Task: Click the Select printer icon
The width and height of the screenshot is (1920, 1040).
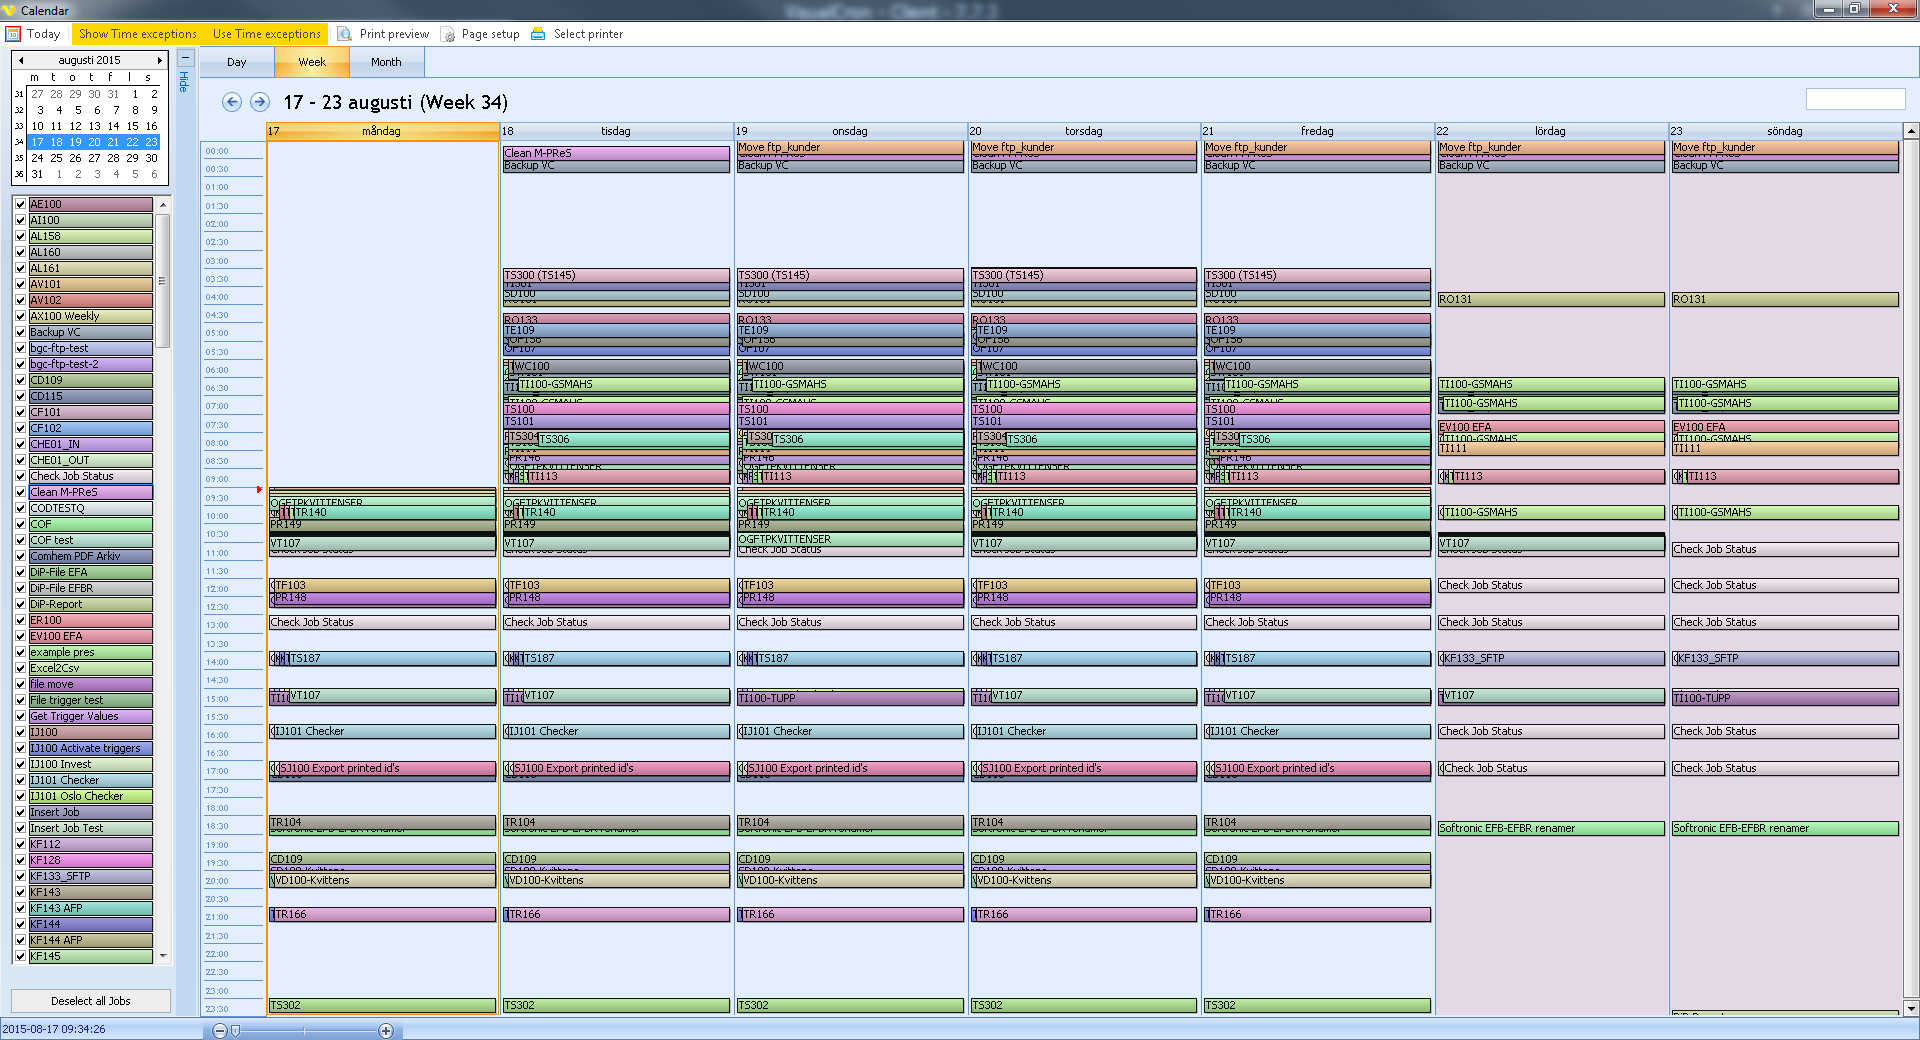Action: click(x=538, y=34)
